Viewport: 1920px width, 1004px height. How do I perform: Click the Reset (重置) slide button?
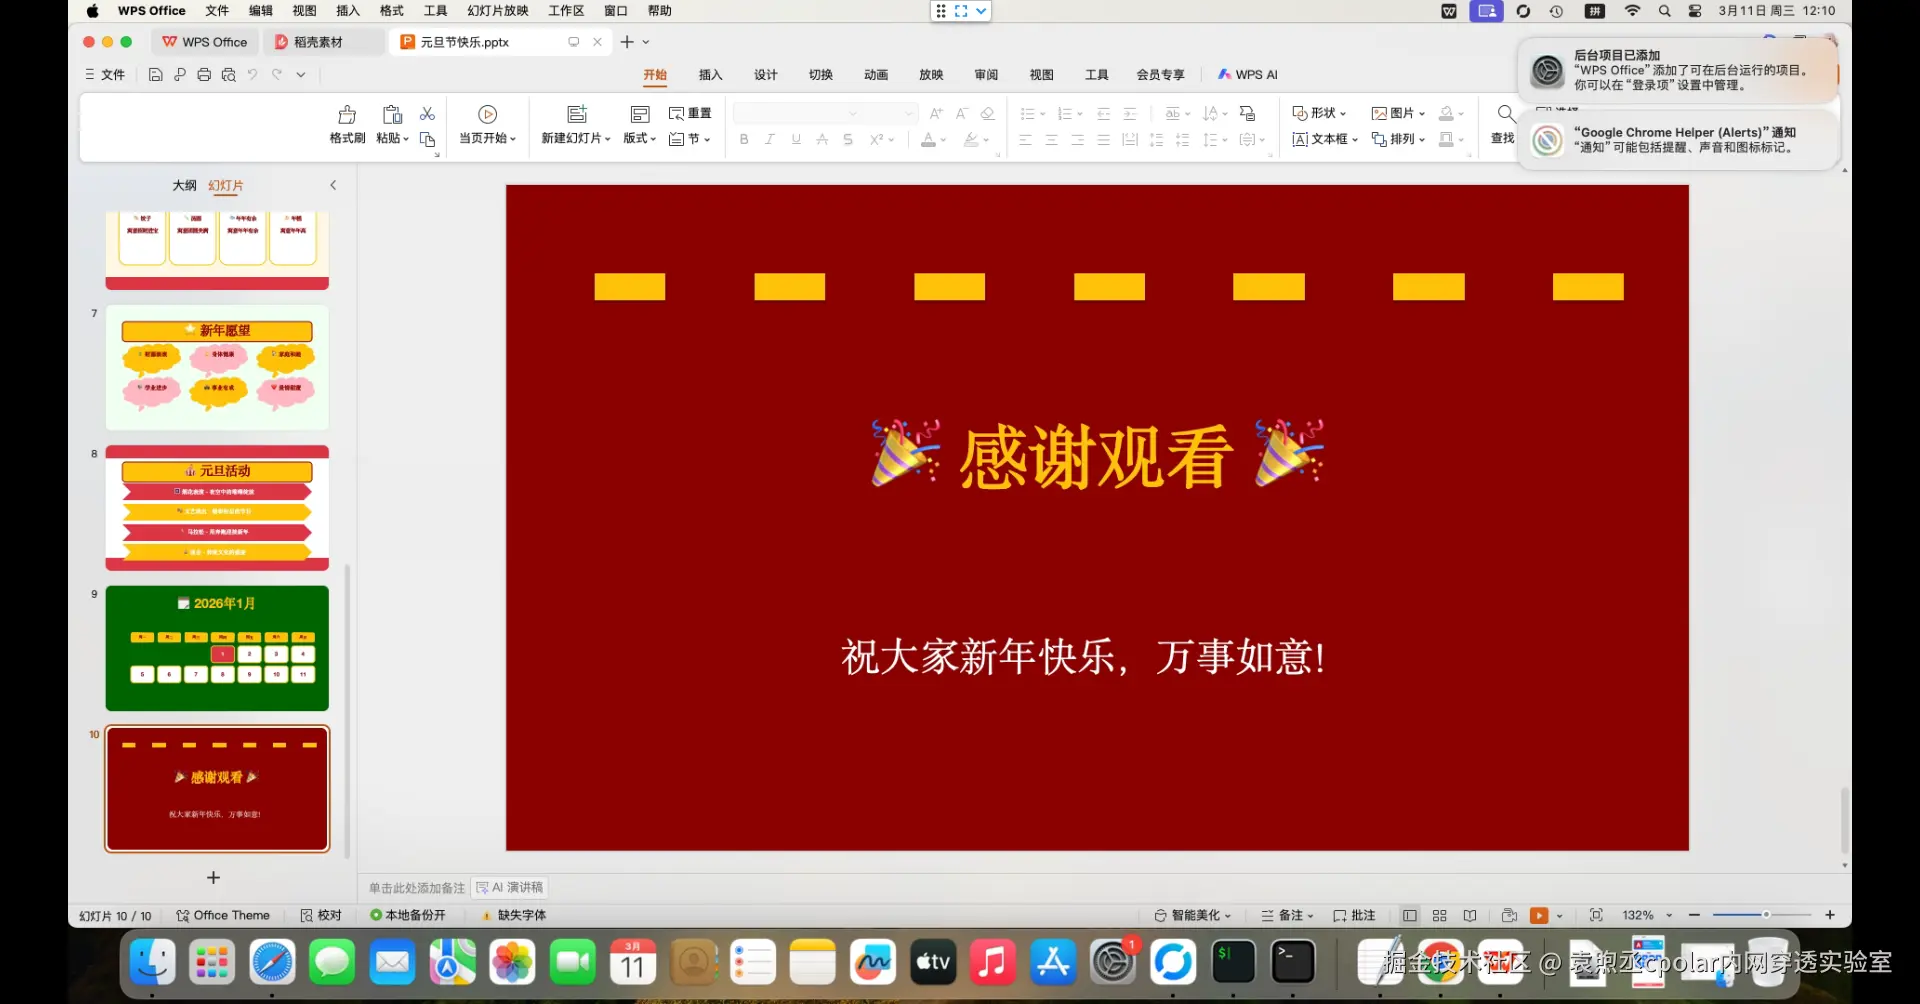(x=690, y=114)
